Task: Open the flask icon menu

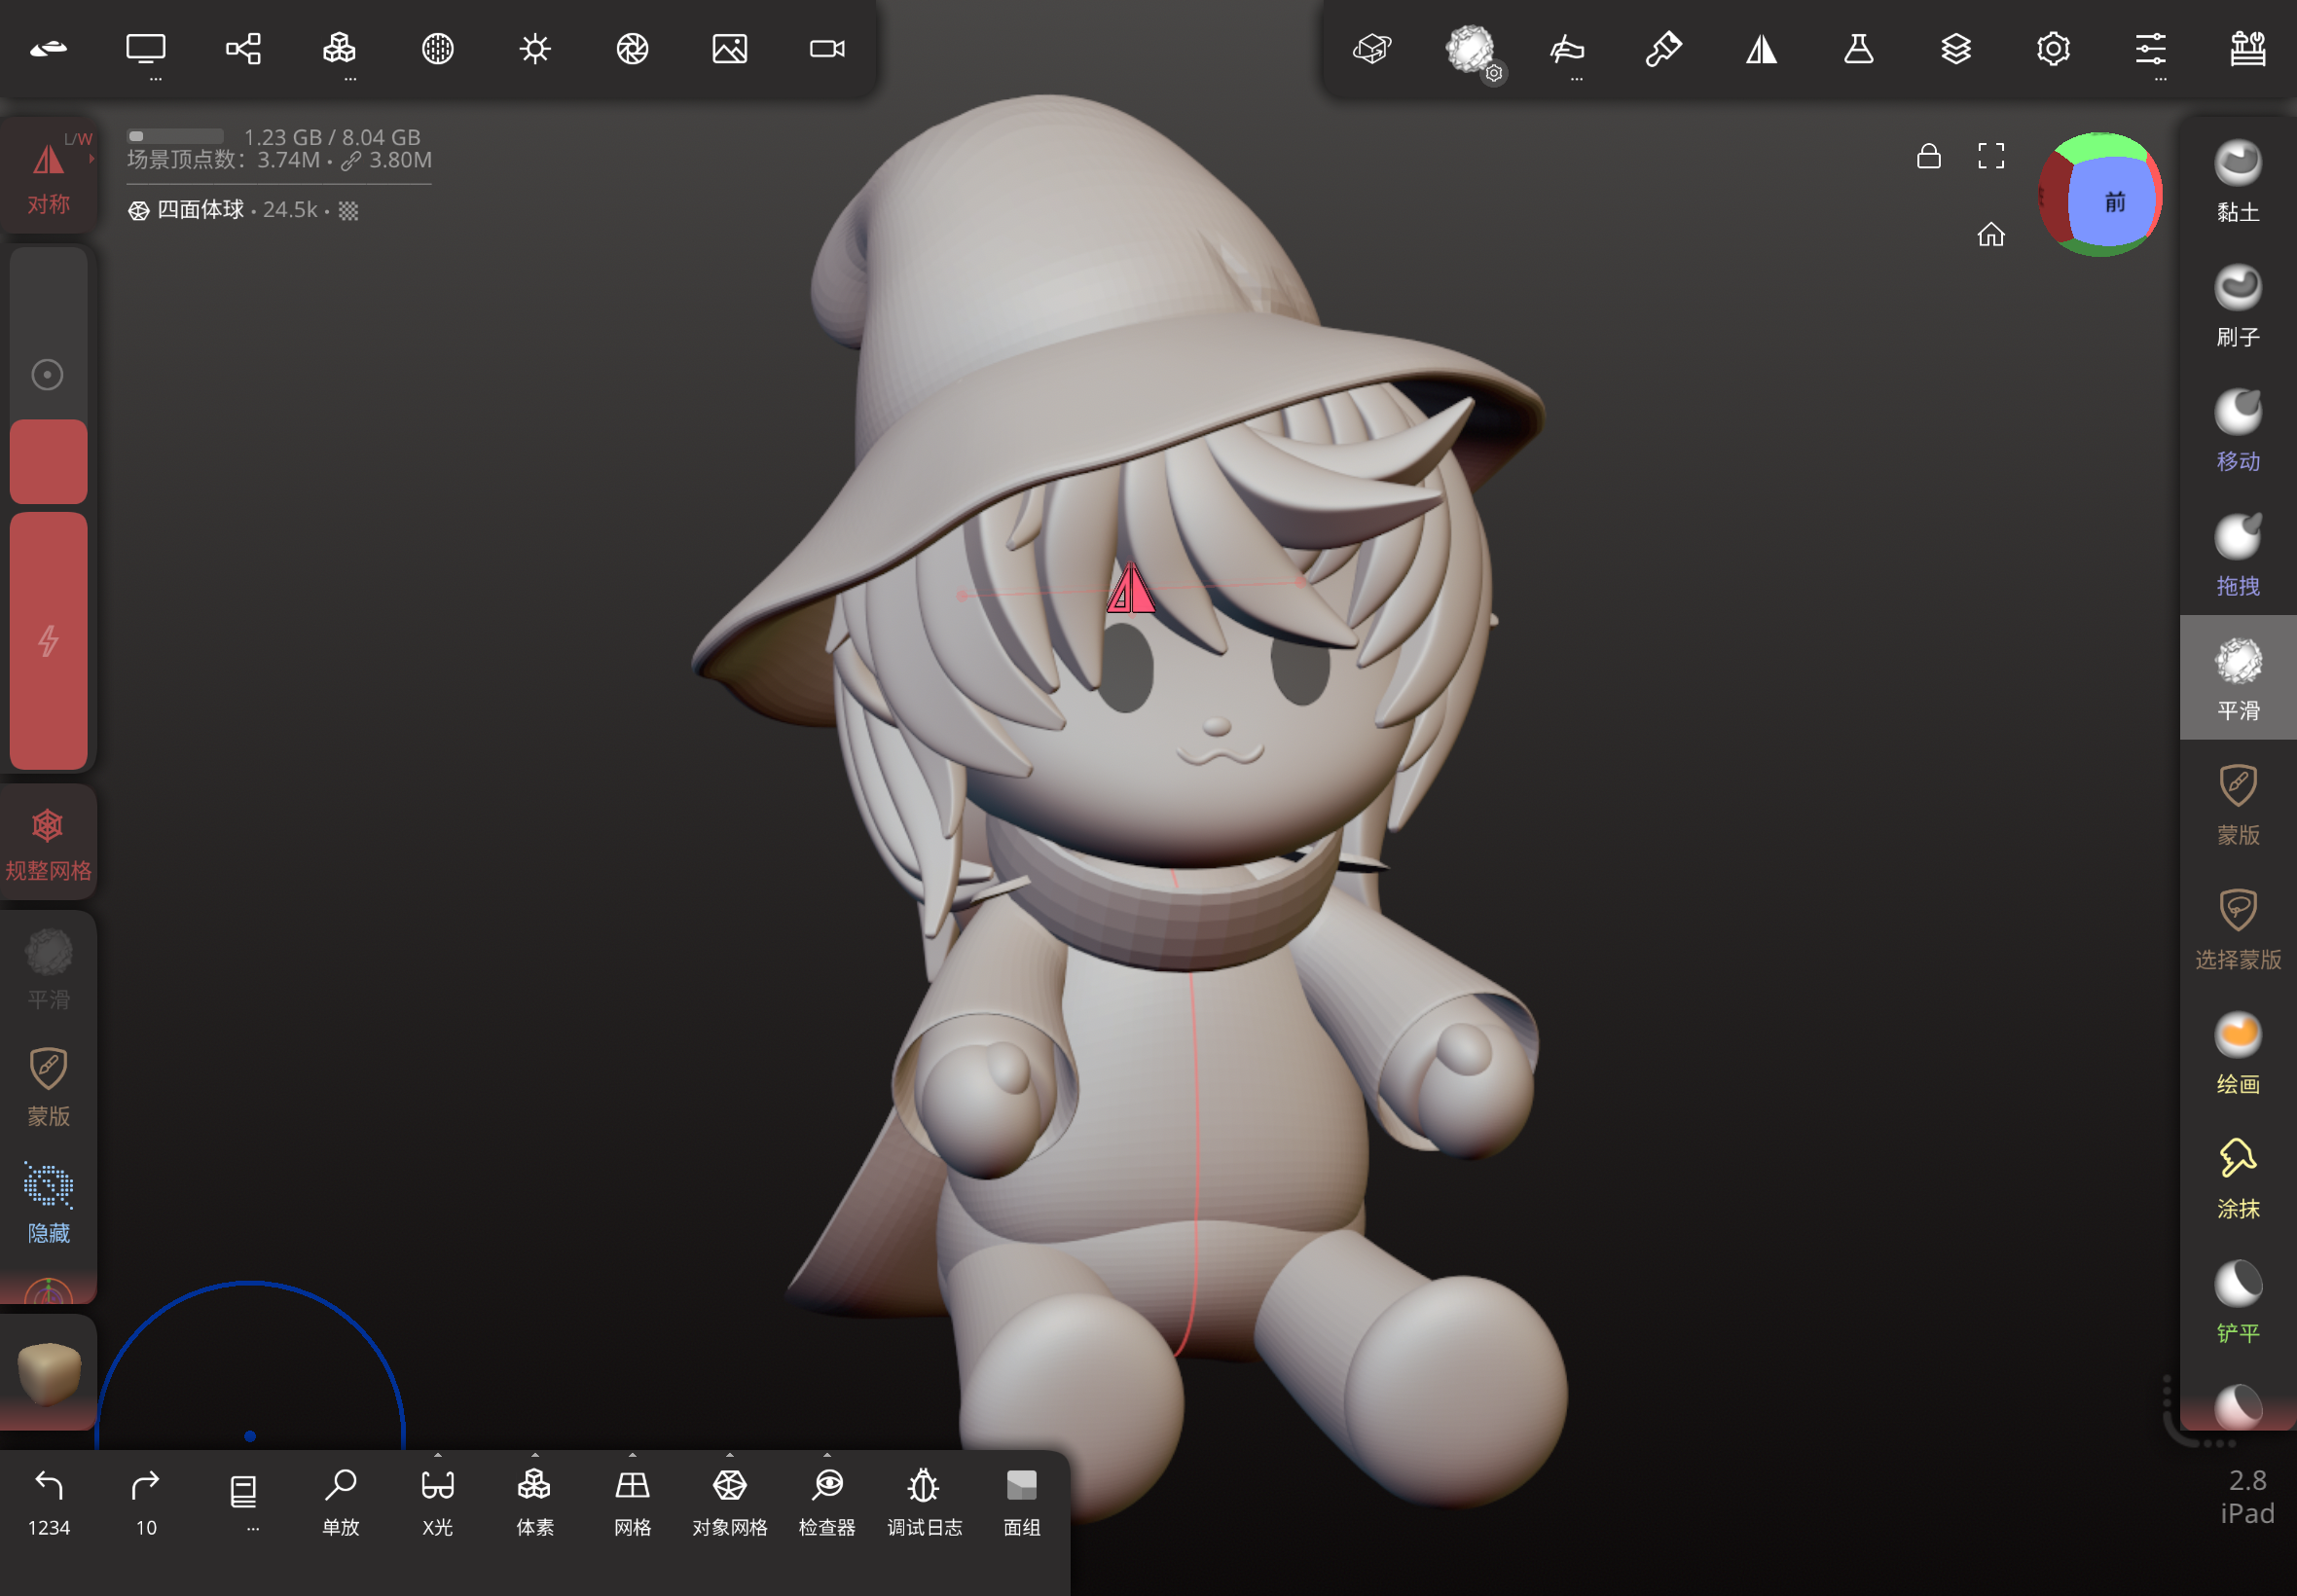Action: coord(1859,48)
